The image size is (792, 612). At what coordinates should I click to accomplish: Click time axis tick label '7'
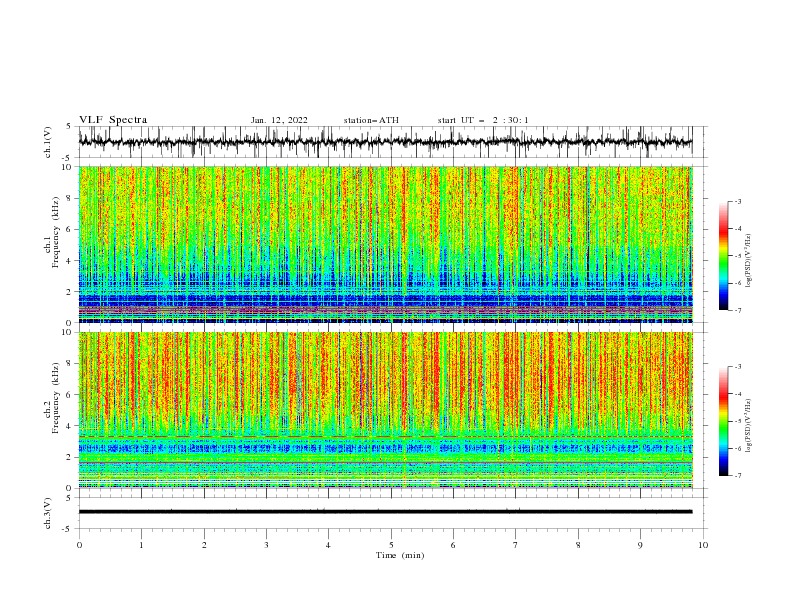(516, 545)
